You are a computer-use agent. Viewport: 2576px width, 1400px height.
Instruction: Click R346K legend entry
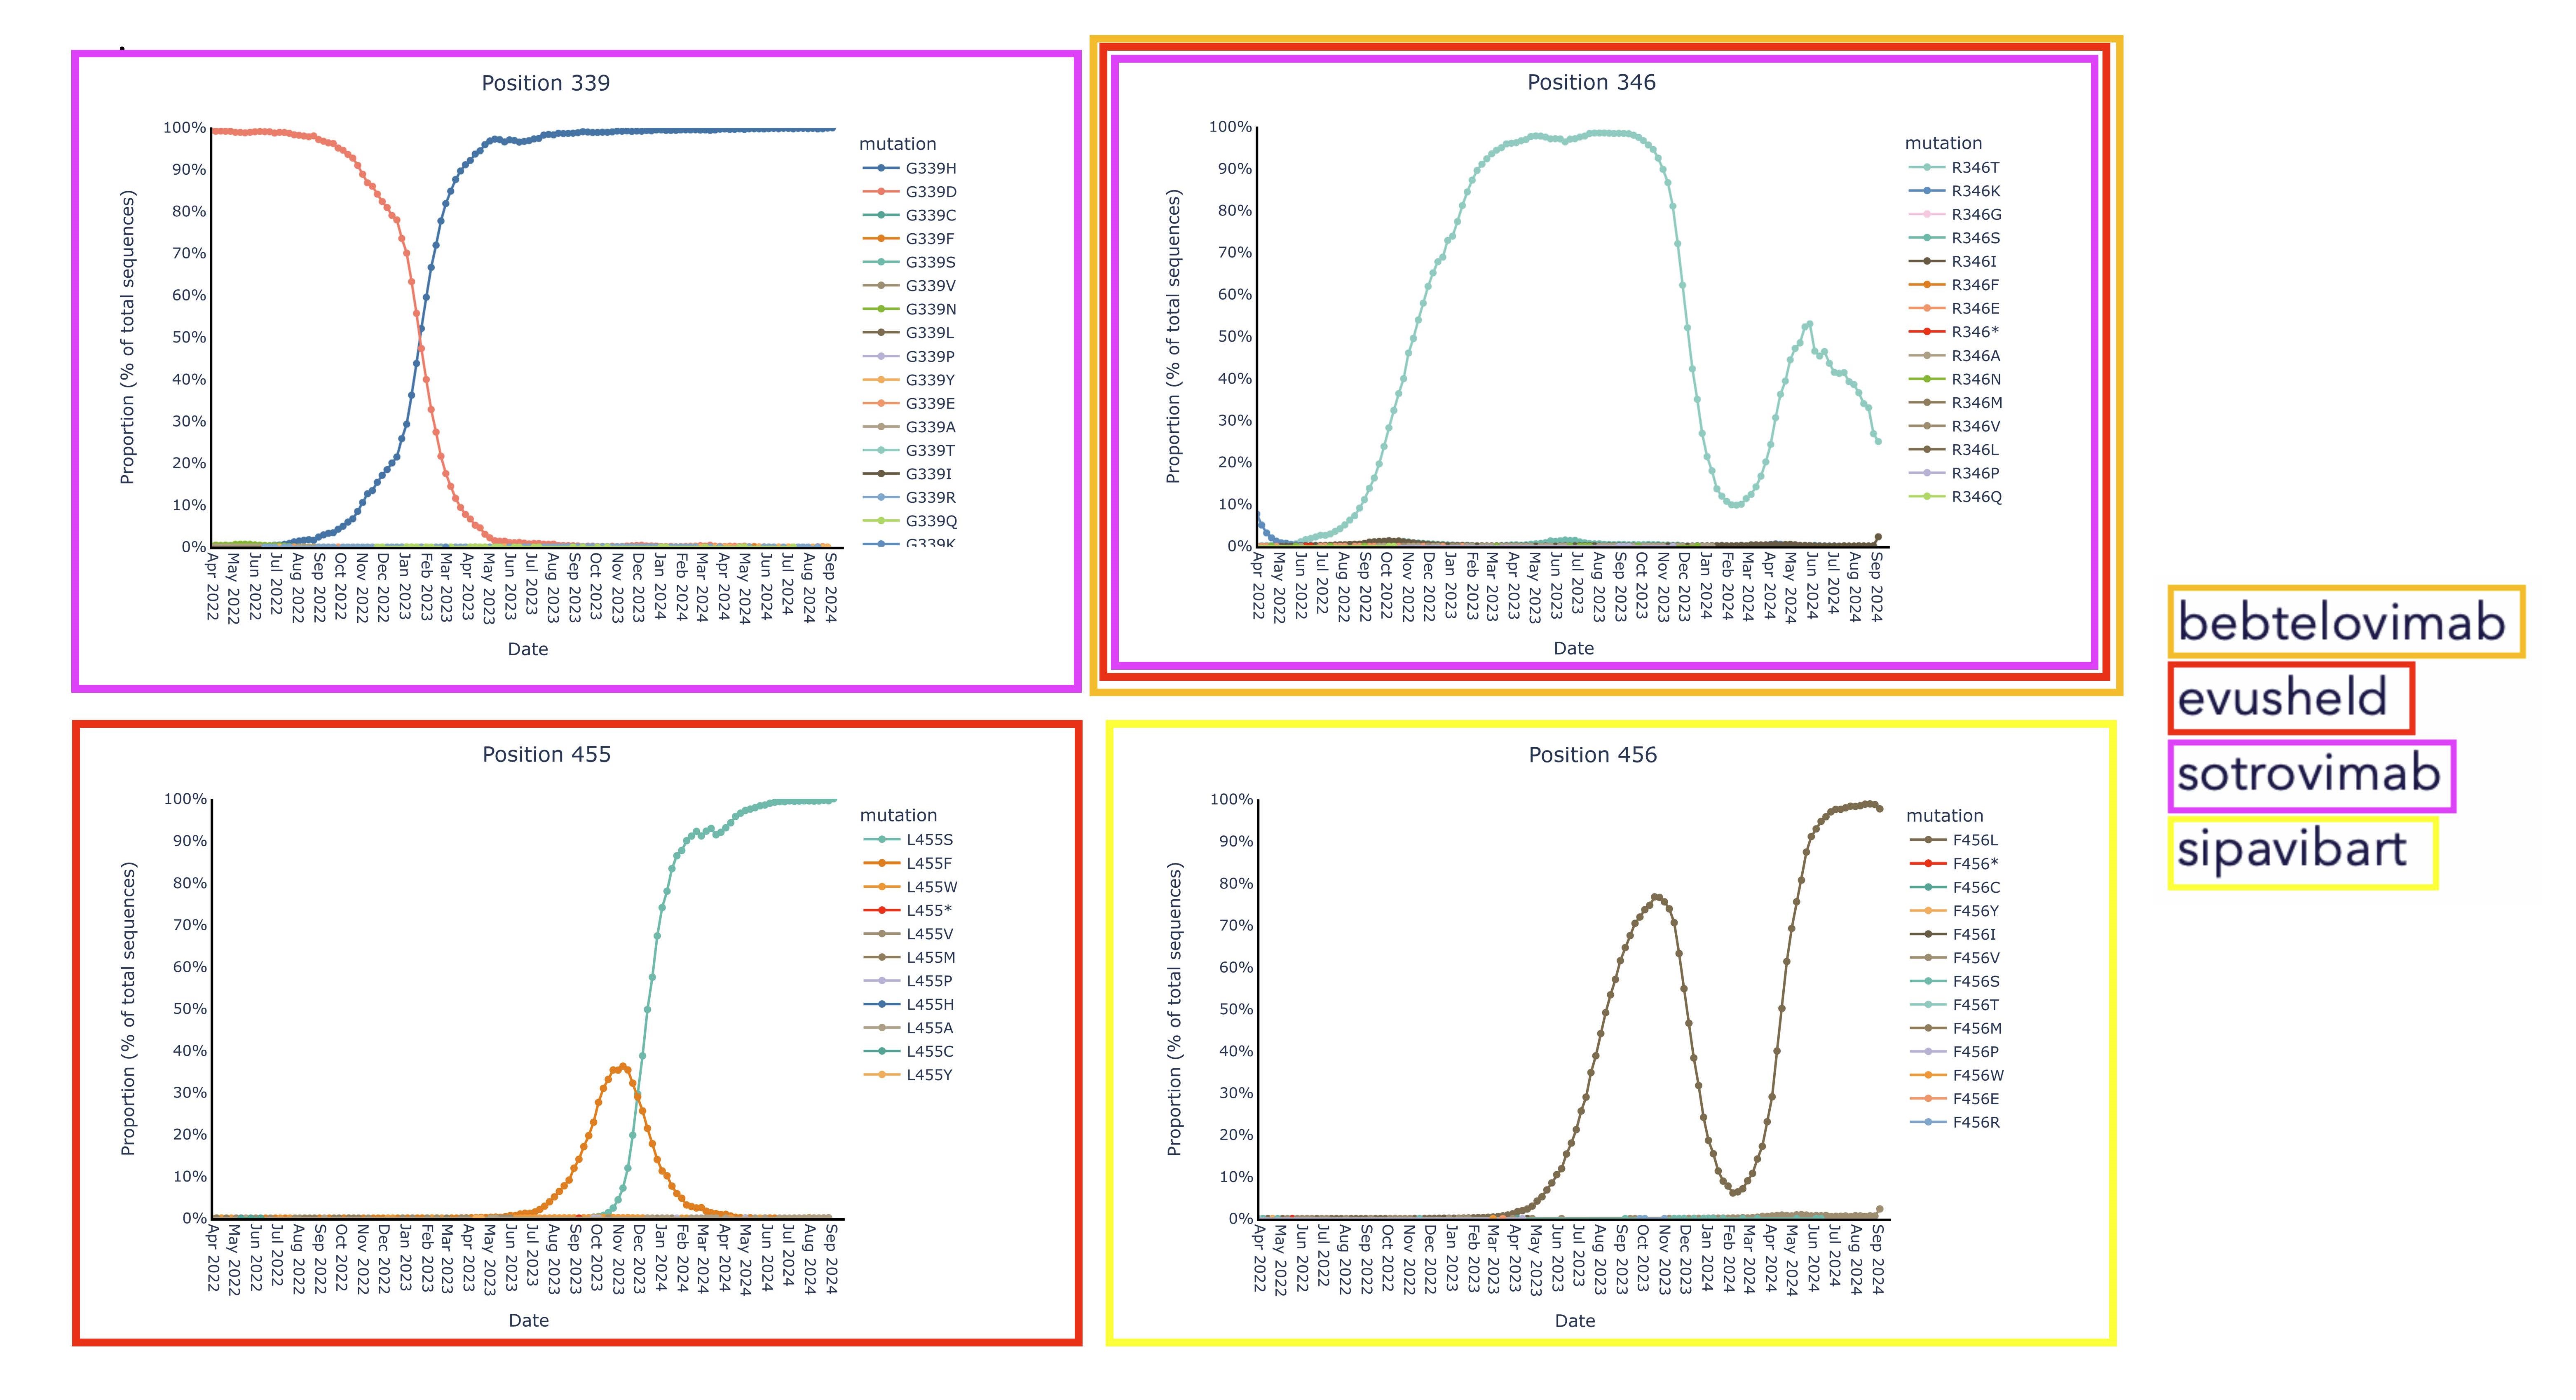click(1955, 191)
